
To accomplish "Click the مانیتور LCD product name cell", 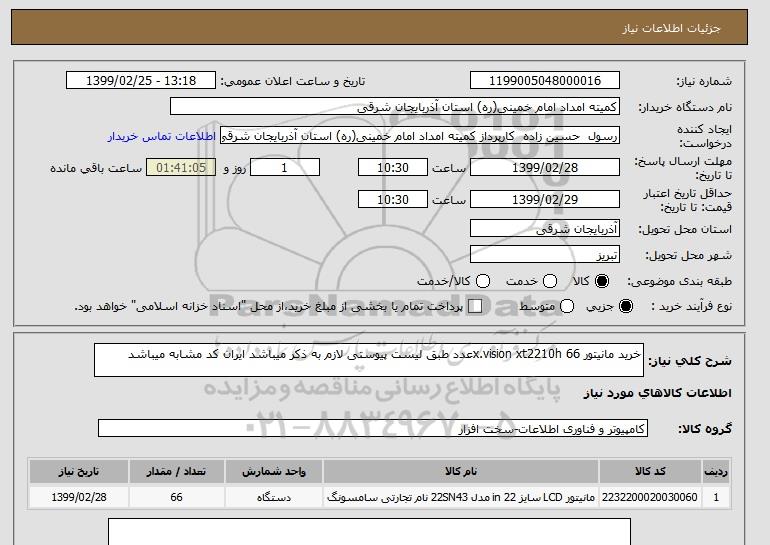I will (x=461, y=497).
